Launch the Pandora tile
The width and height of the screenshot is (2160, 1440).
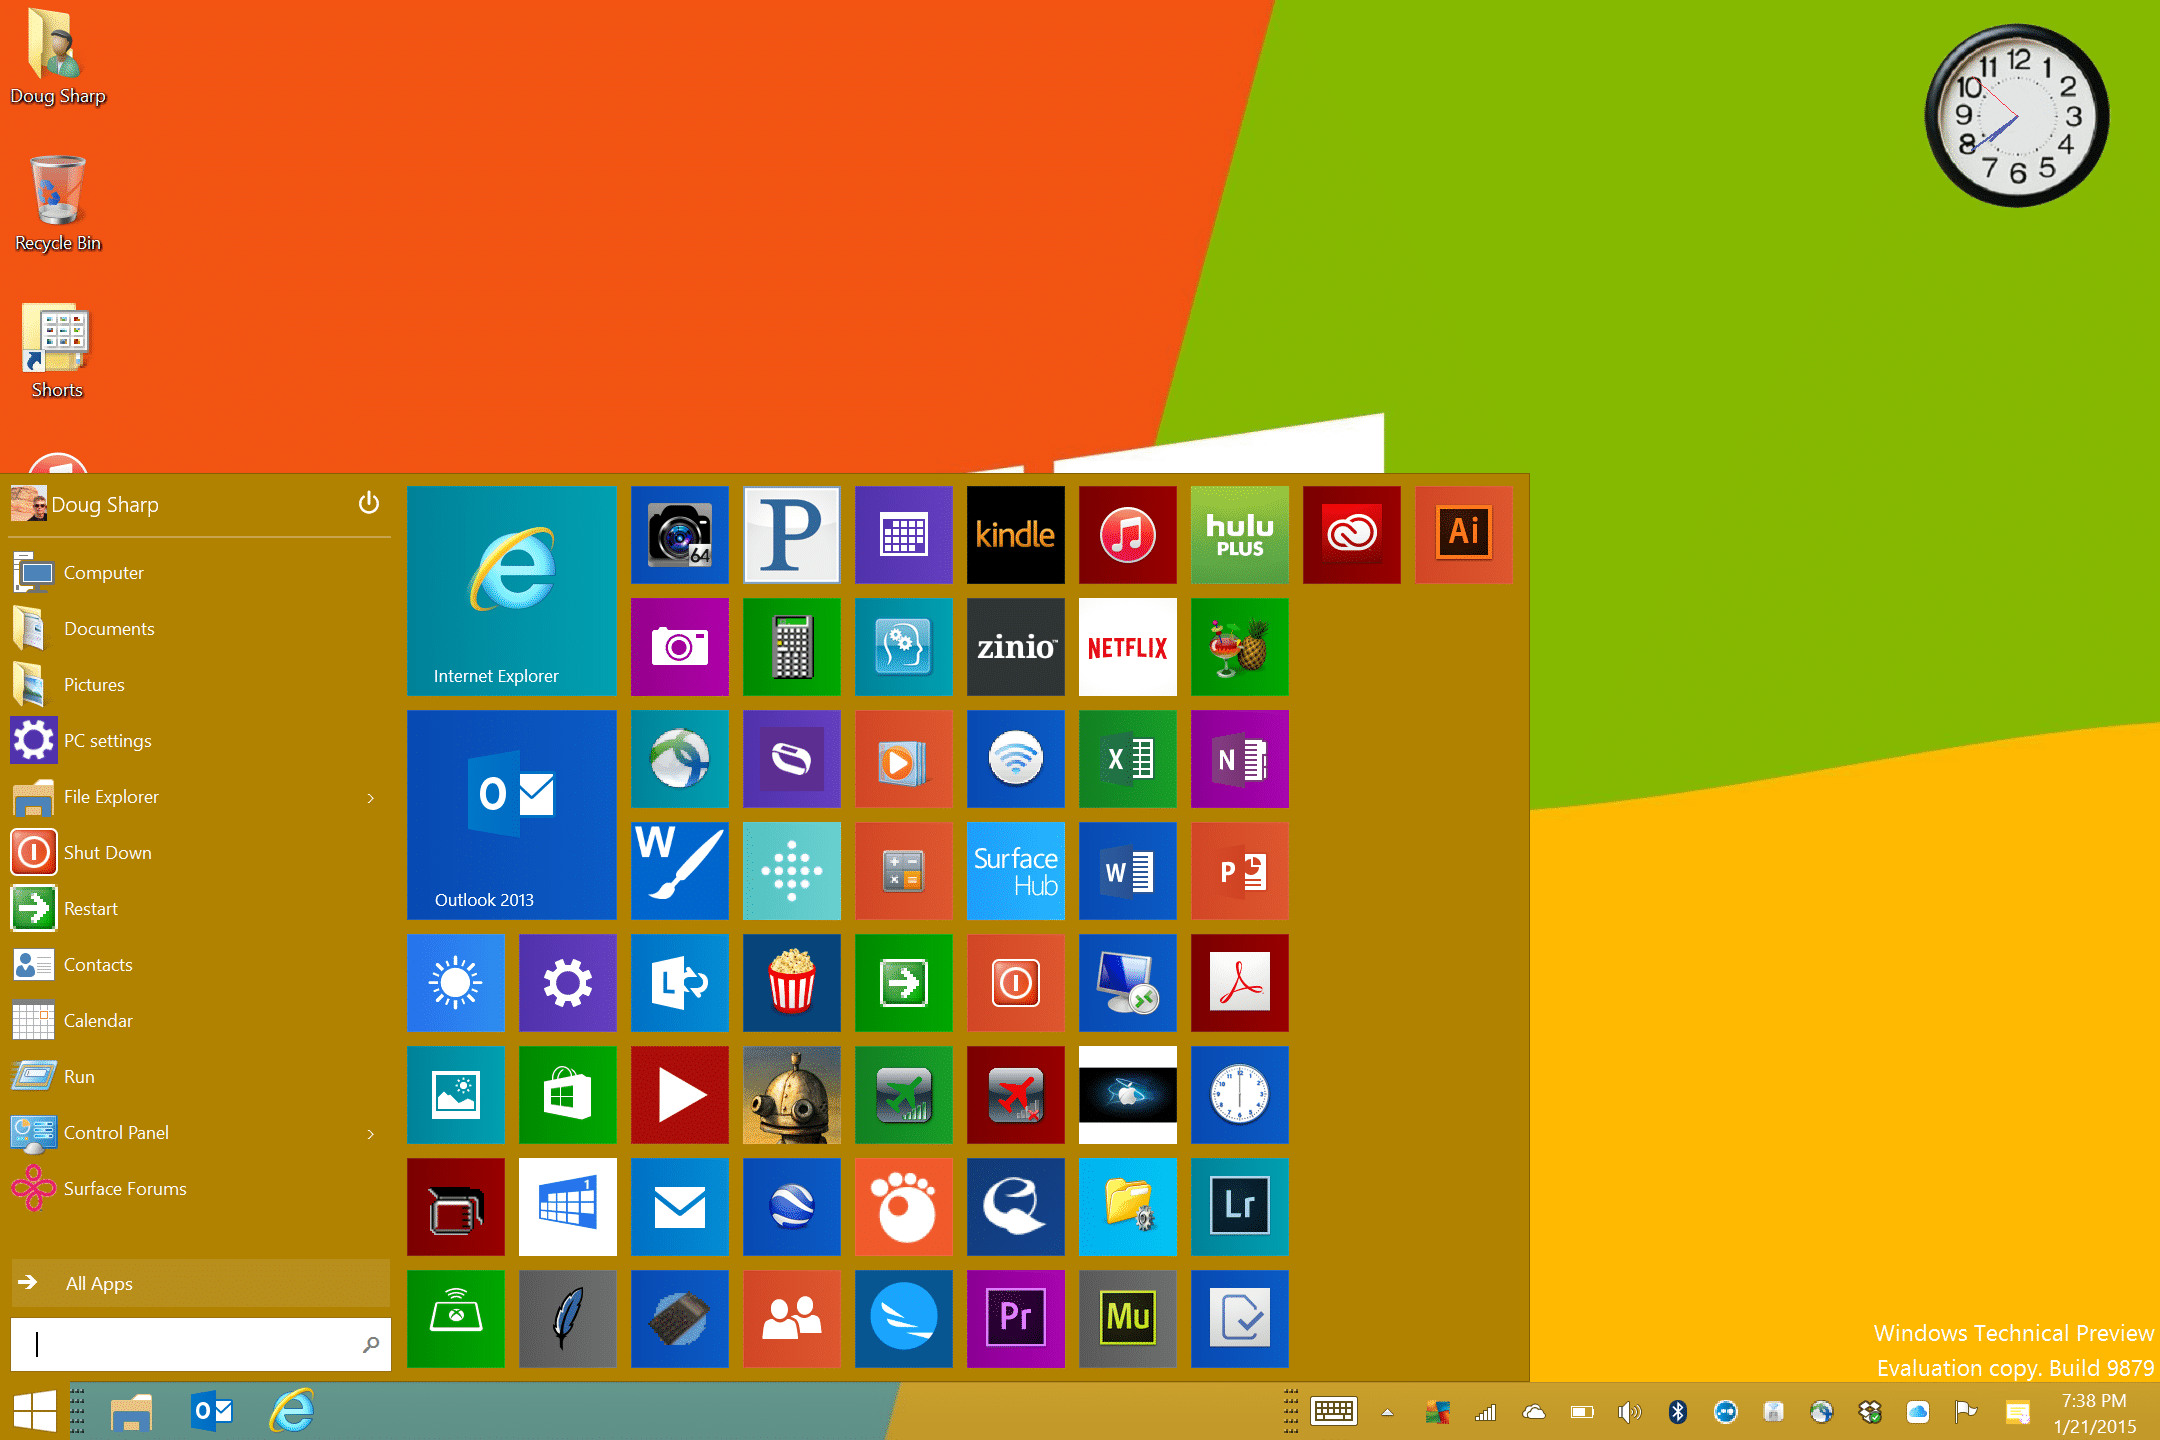[791, 535]
